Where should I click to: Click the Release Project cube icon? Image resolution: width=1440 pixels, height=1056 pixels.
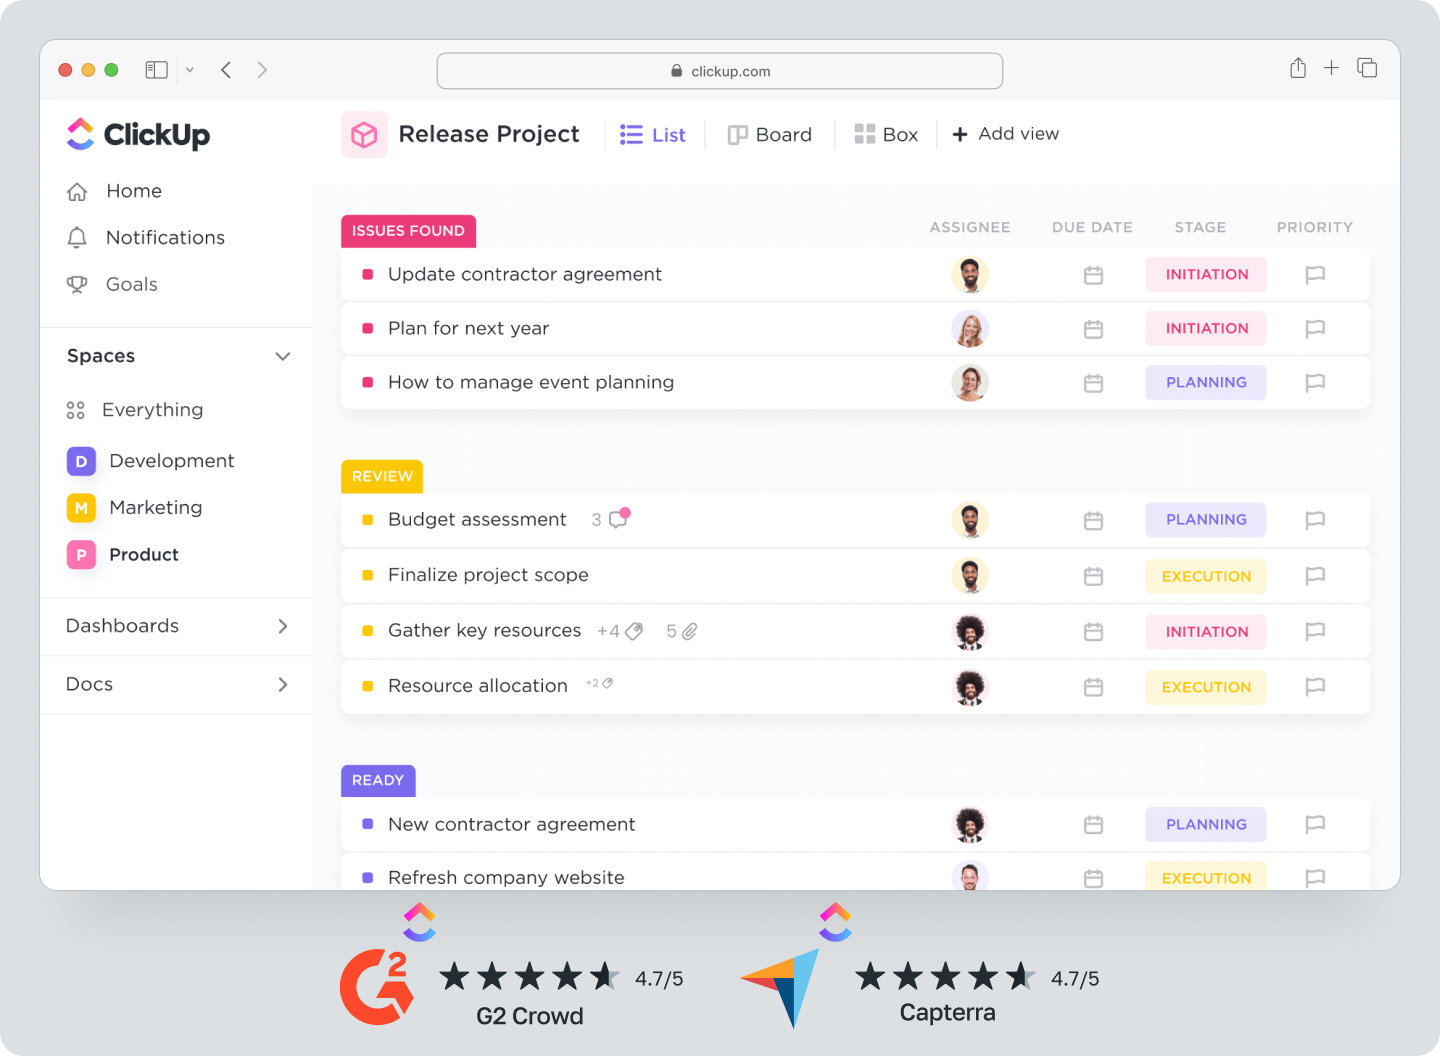[x=364, y=135]
